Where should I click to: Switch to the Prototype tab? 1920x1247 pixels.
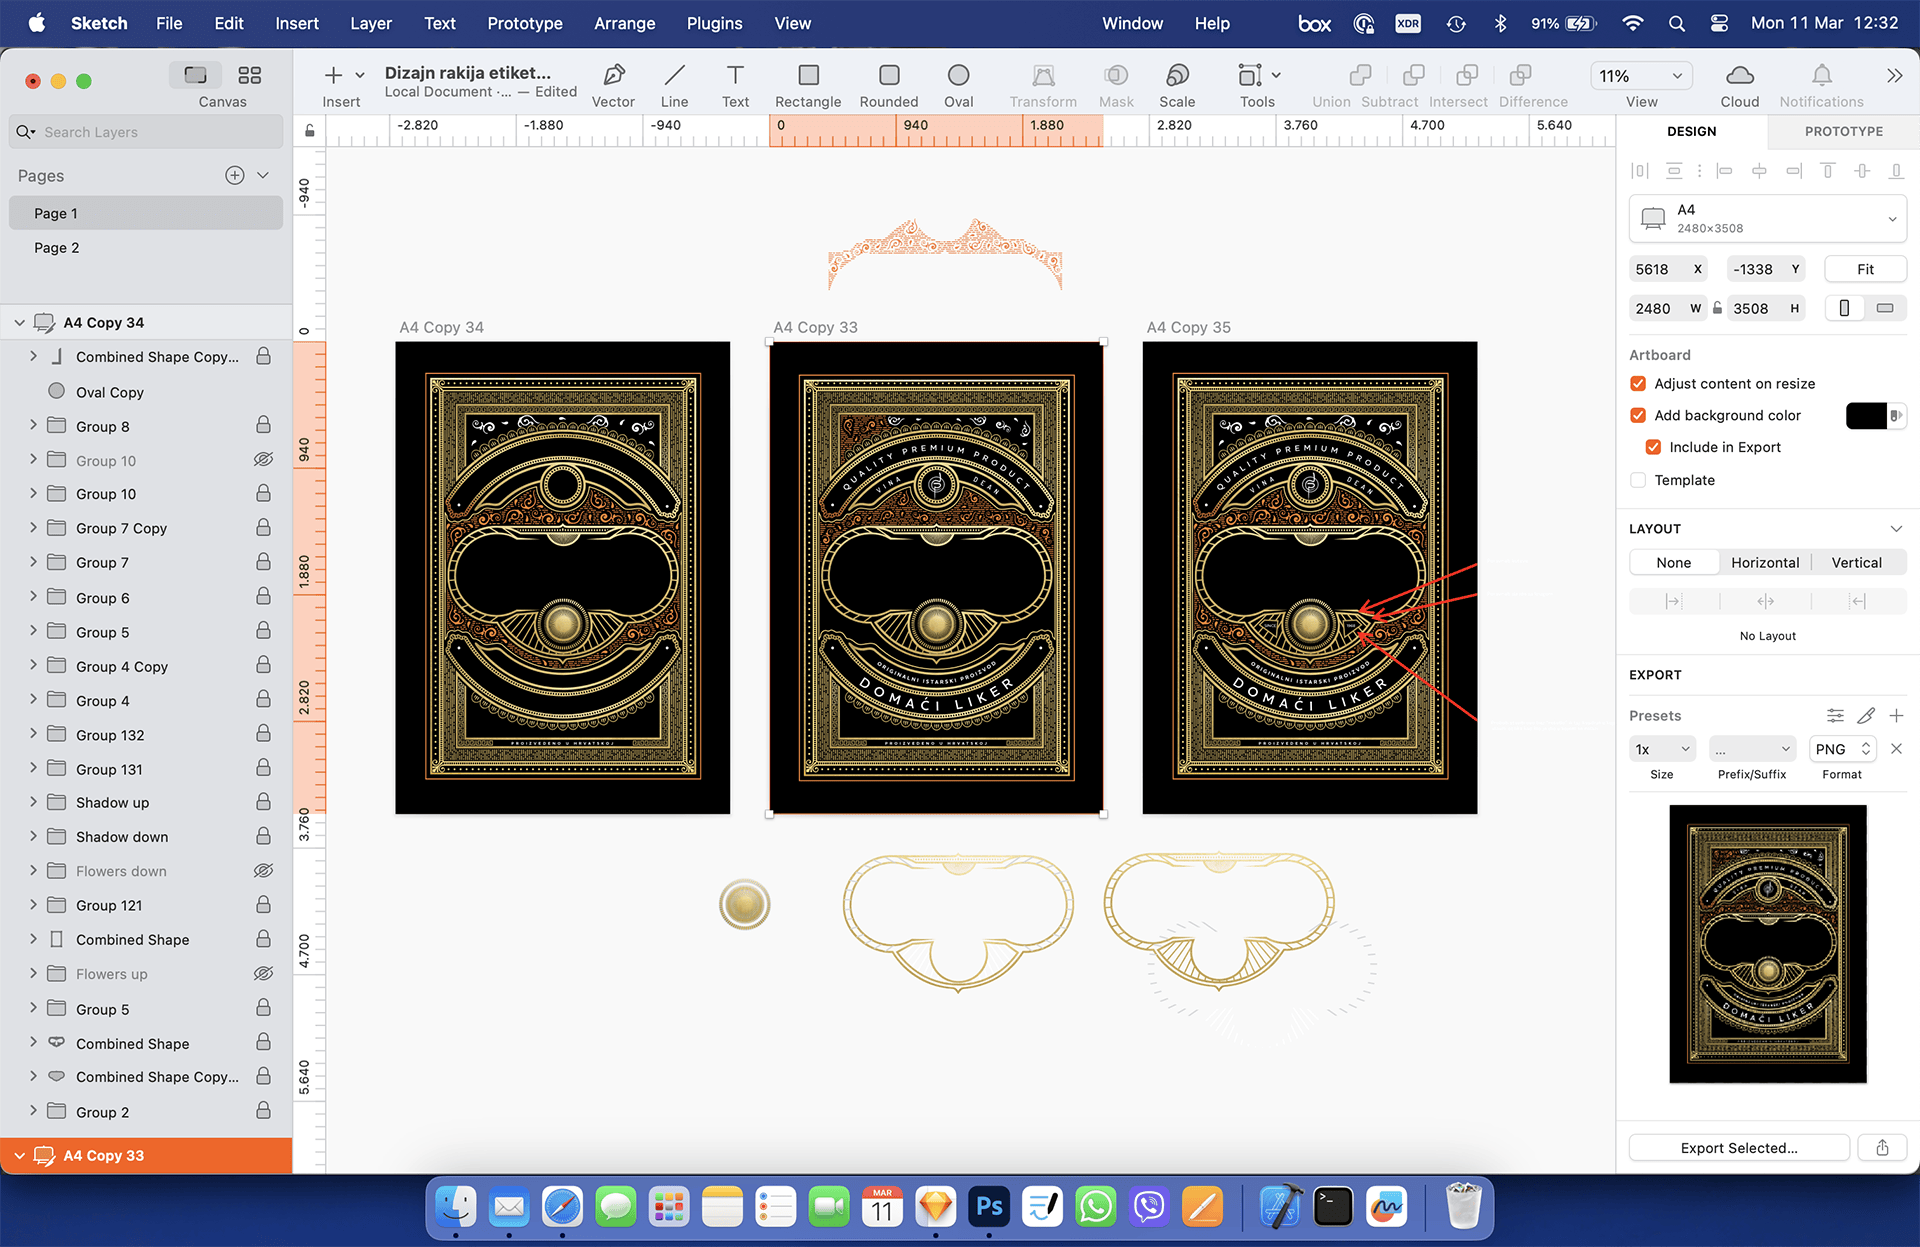(x=1843, y=131)
